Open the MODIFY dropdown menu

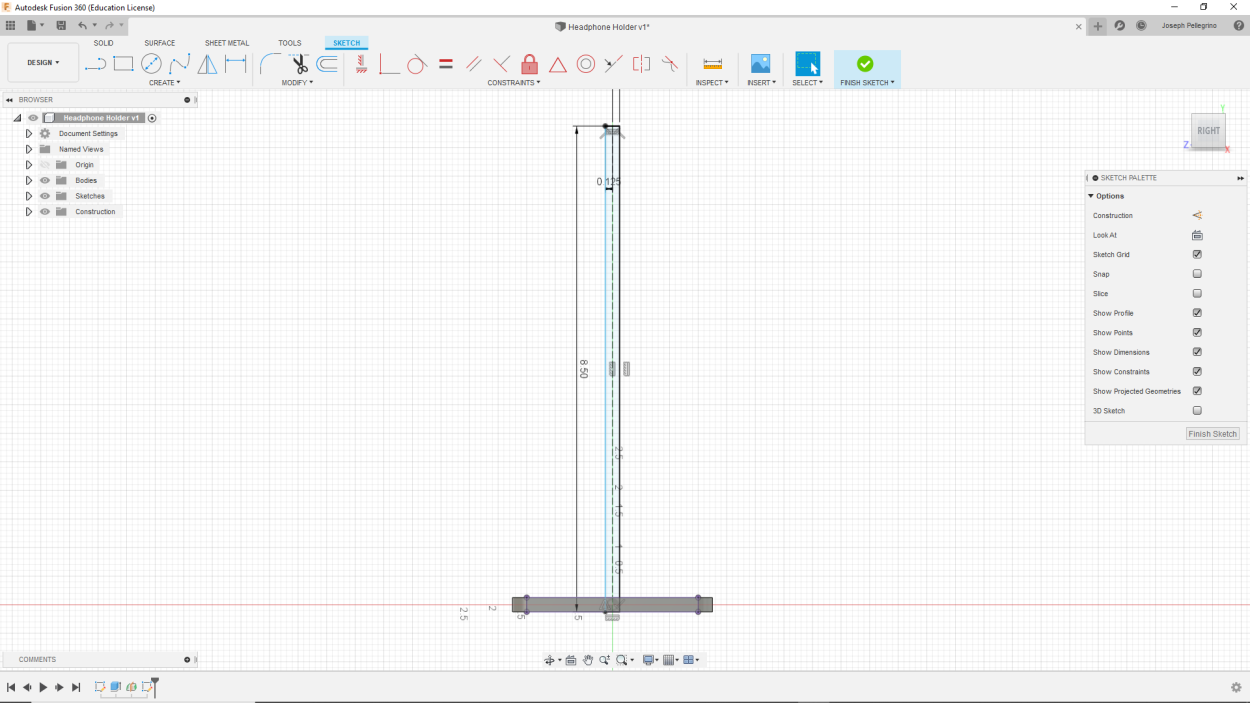click(x=297, y=83)
